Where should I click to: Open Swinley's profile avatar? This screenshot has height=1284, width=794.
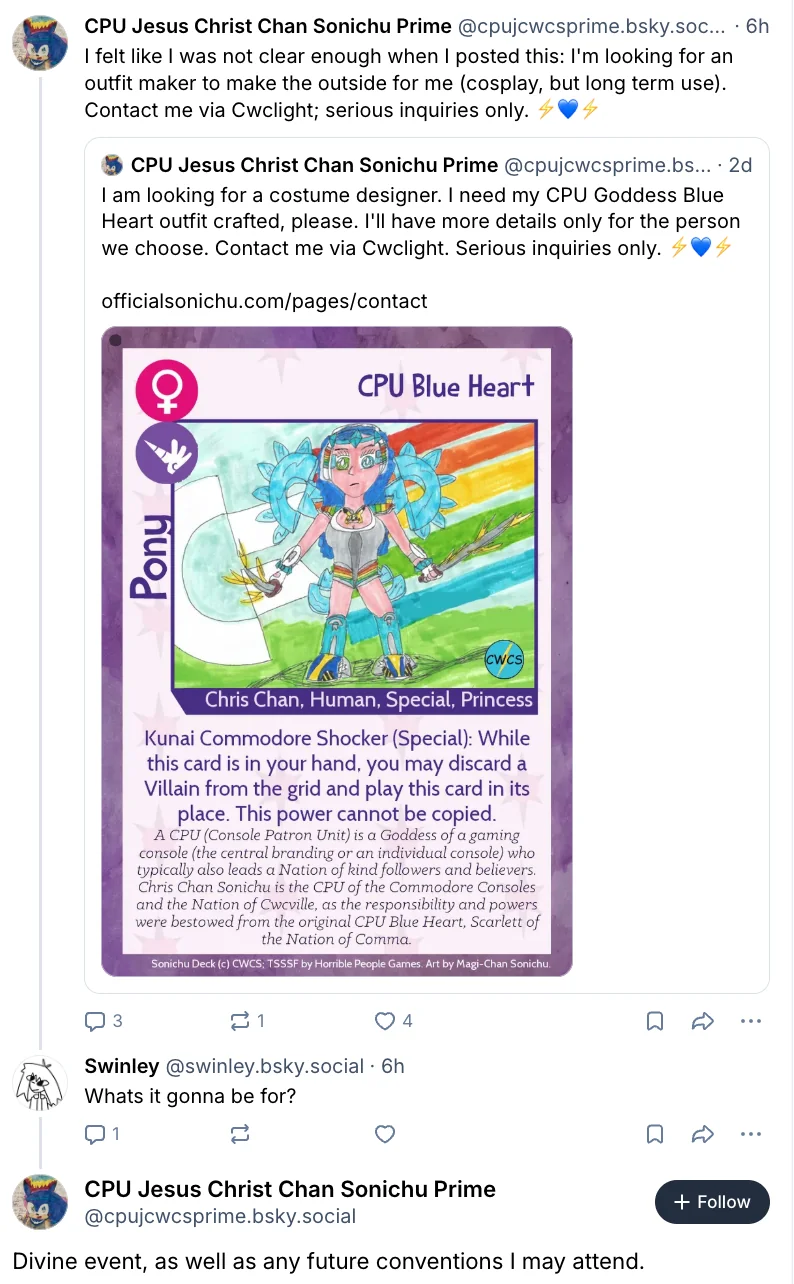[40, 1084]
